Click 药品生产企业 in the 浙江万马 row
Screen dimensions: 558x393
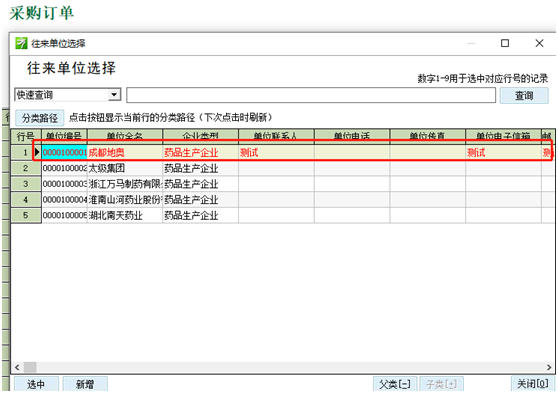point(200,184)
